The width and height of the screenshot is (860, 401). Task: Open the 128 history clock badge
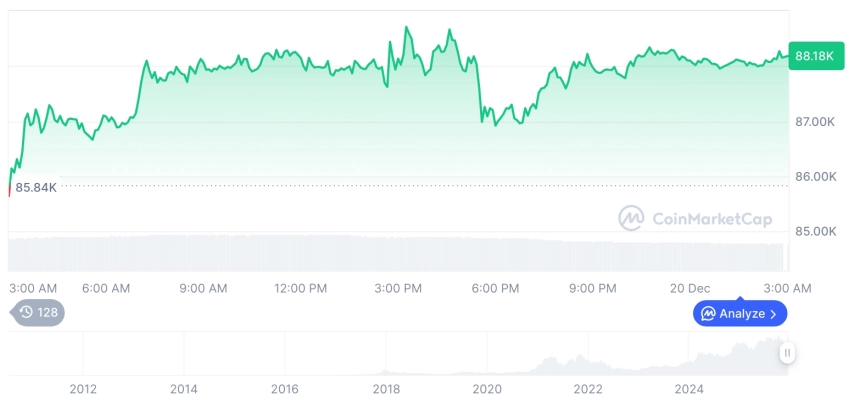(x=39, y=312)
